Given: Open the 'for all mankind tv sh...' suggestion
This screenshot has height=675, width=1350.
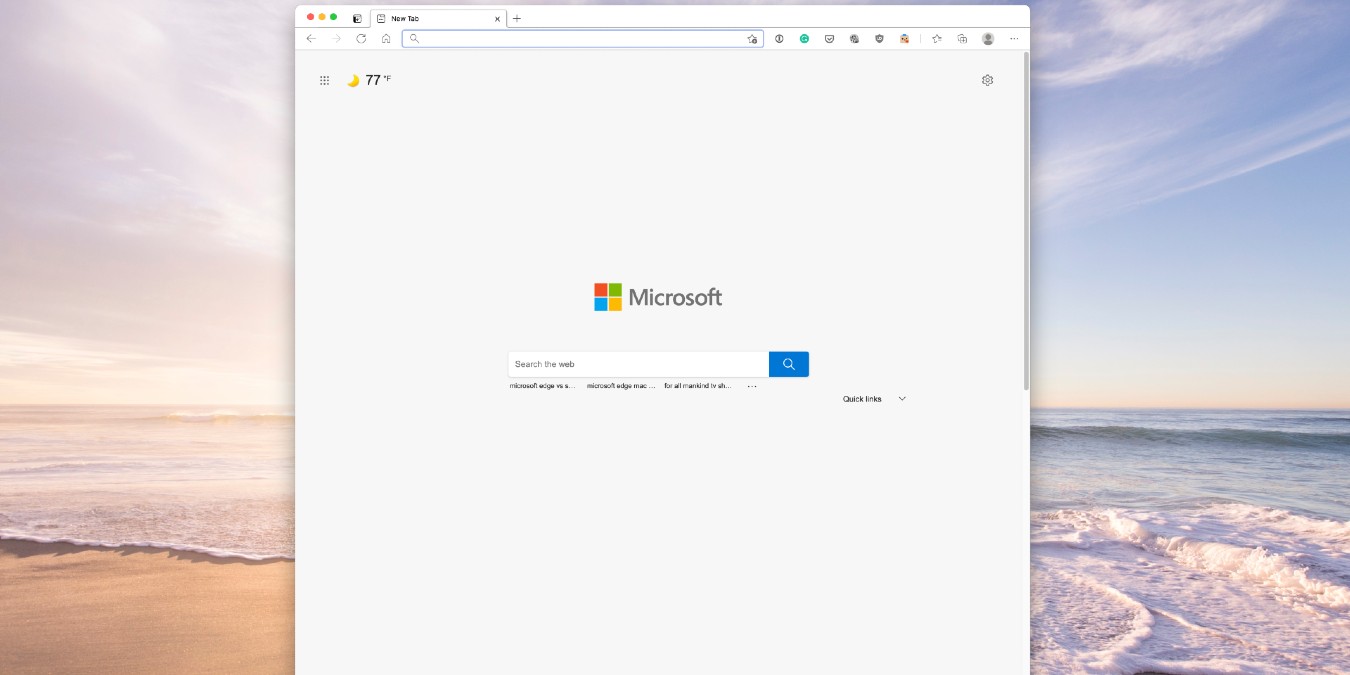Looking at the screenshot, I should [x=695, y=385].
